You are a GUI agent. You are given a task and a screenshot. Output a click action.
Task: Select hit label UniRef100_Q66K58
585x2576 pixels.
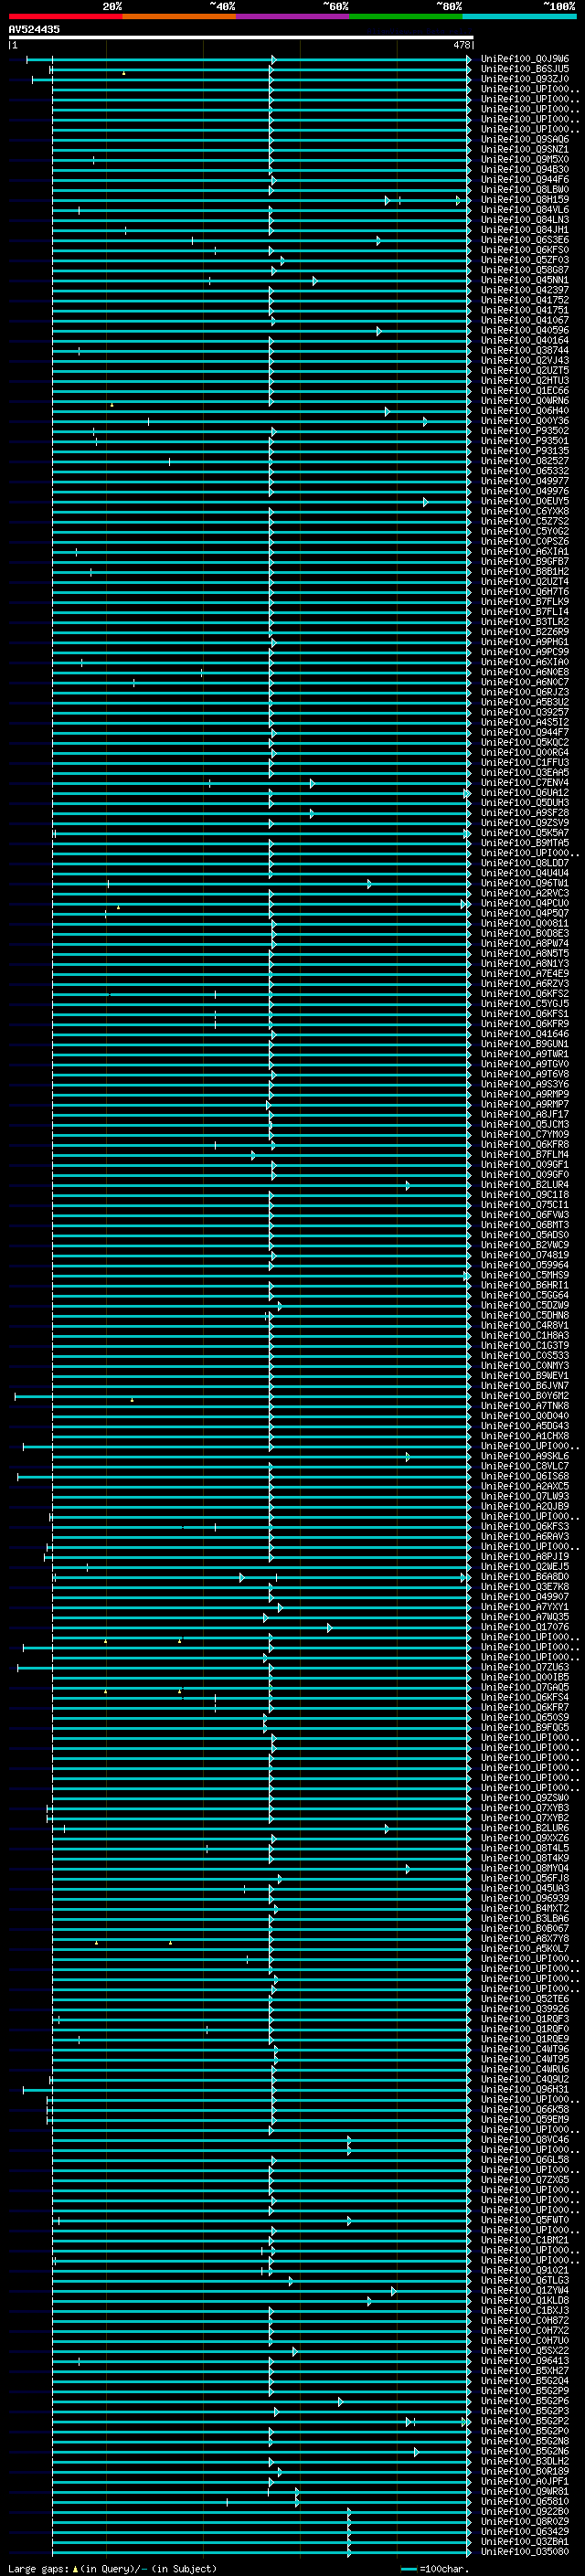click(x=525, y=2110)
